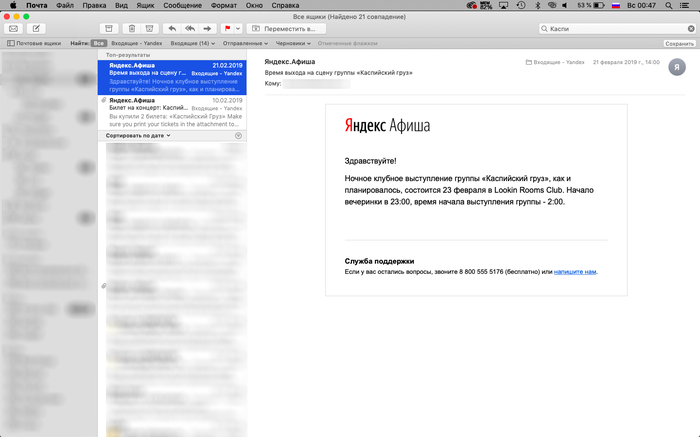
Task: Flag message with the red flag
Action: [228, 29]
